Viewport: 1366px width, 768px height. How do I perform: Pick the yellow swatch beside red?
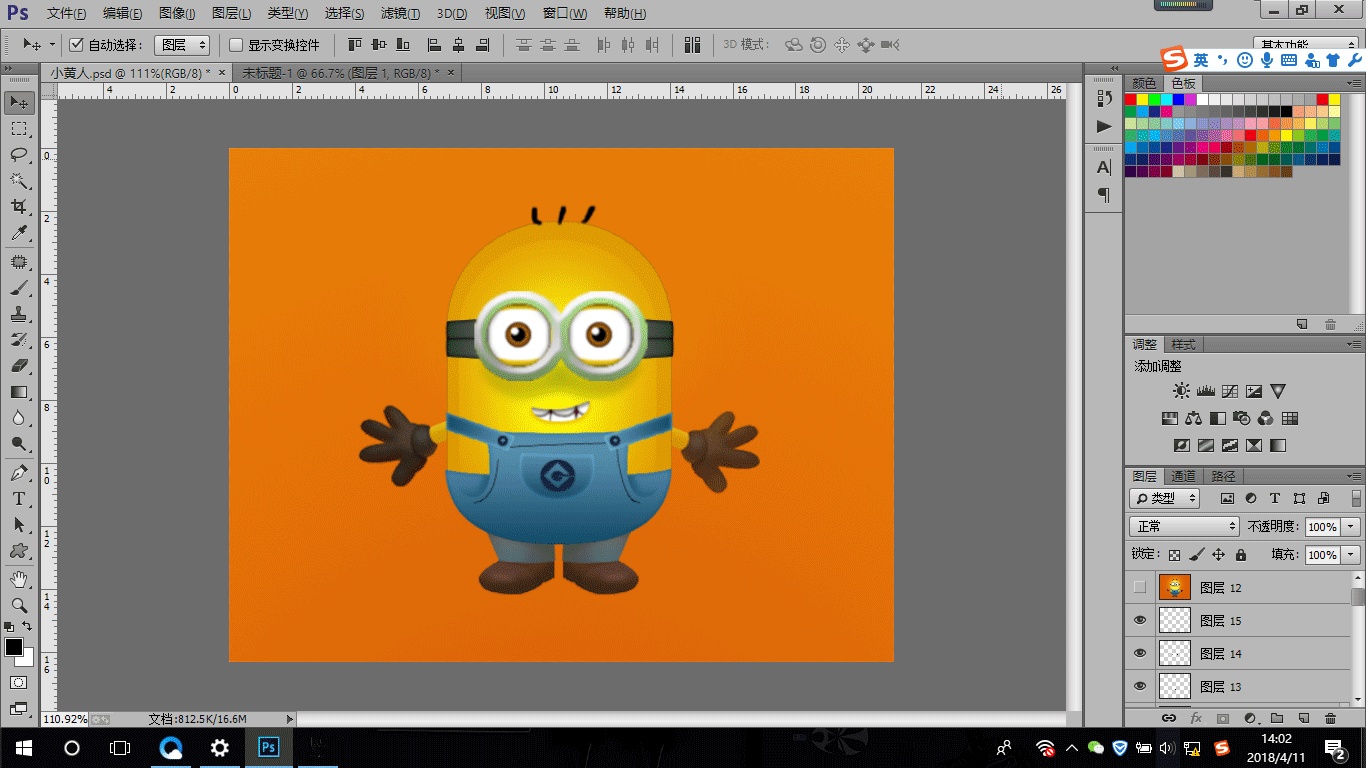coord(1143,100)
